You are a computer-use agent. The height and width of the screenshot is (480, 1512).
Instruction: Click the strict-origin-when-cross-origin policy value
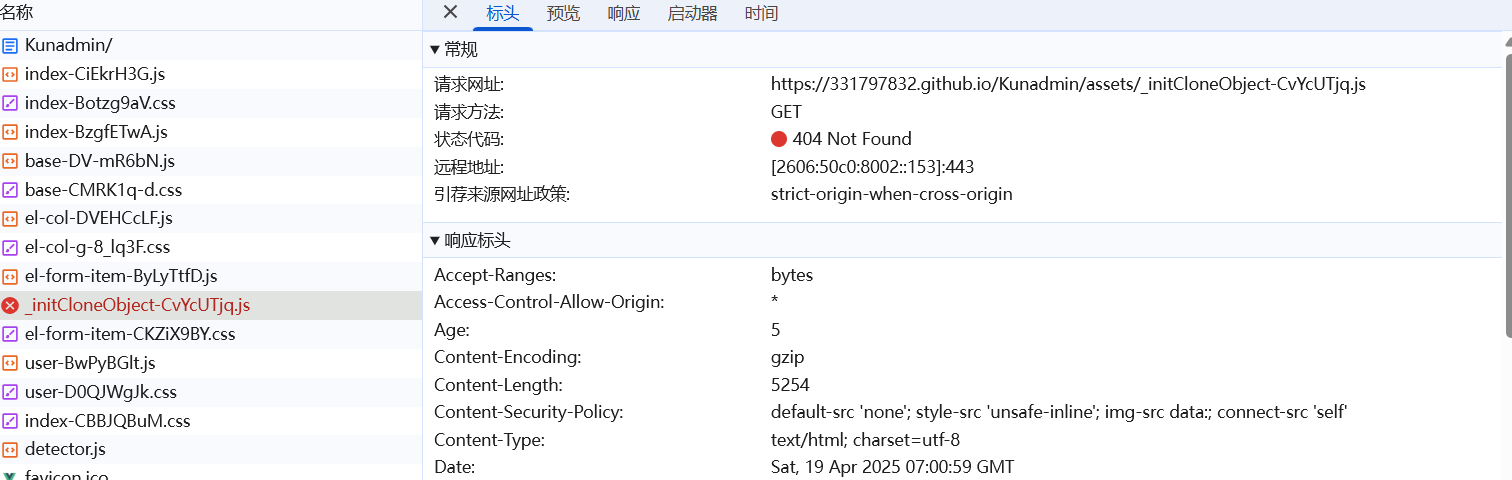pyautogui.click(x=892, y=194)
